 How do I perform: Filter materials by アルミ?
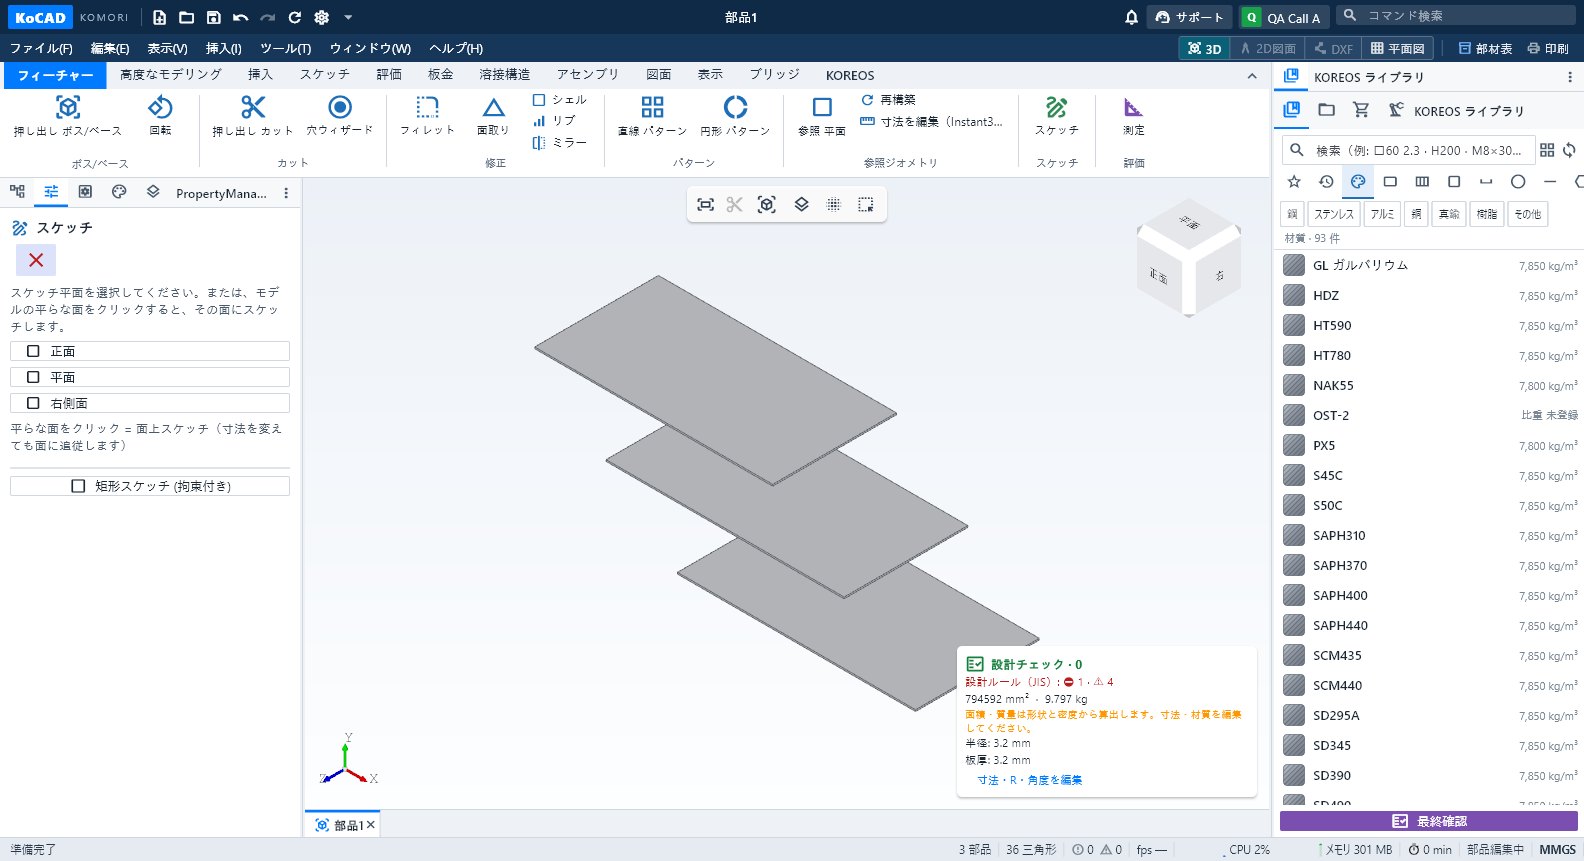coord(1382,214)
